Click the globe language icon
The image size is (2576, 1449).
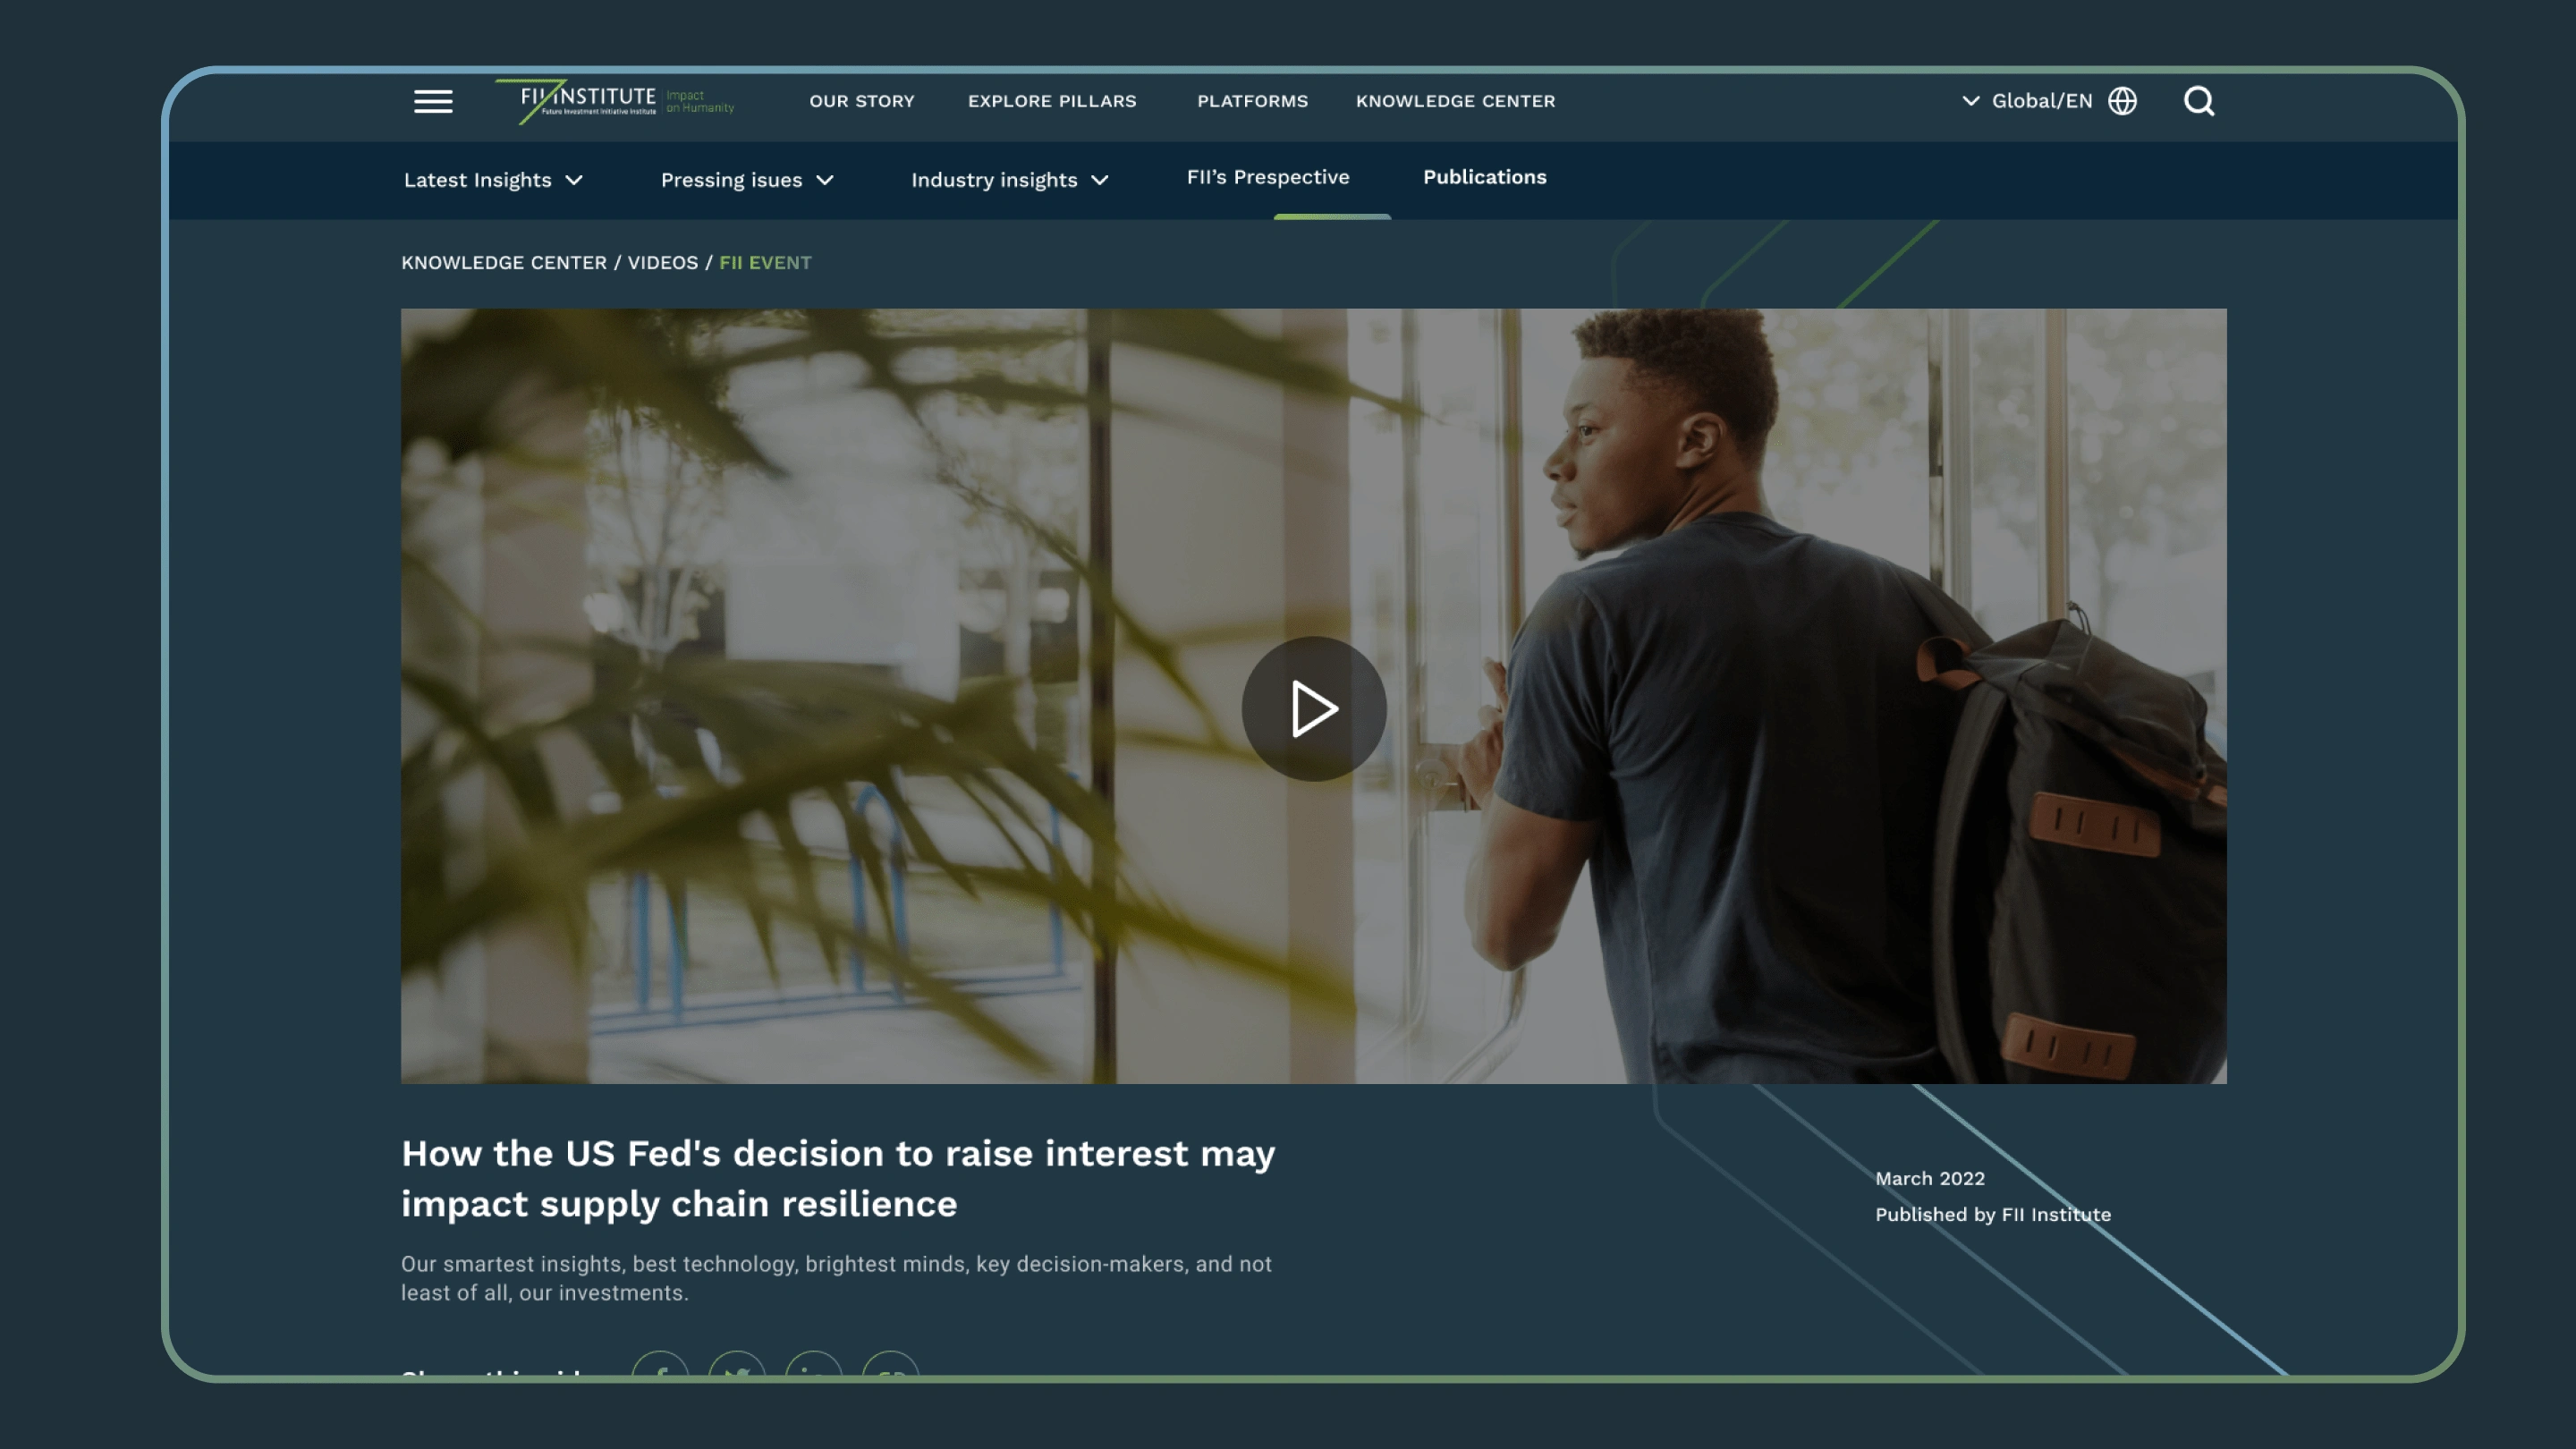2122,101
